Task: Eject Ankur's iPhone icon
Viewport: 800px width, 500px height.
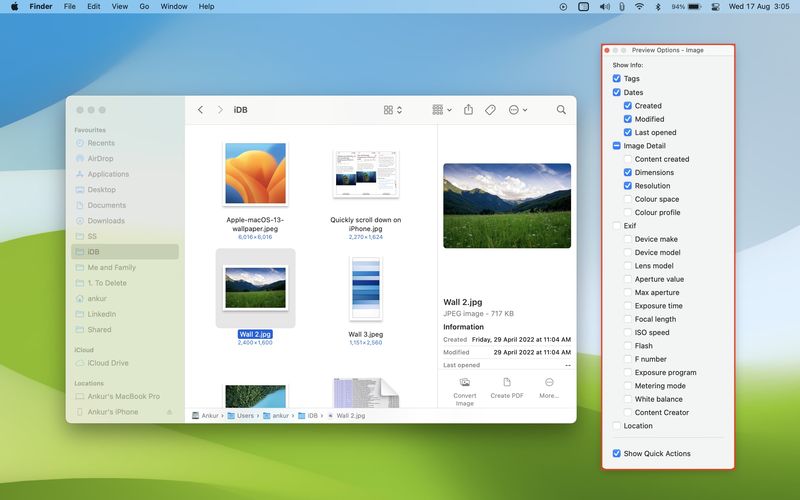Action: point(169,412)
